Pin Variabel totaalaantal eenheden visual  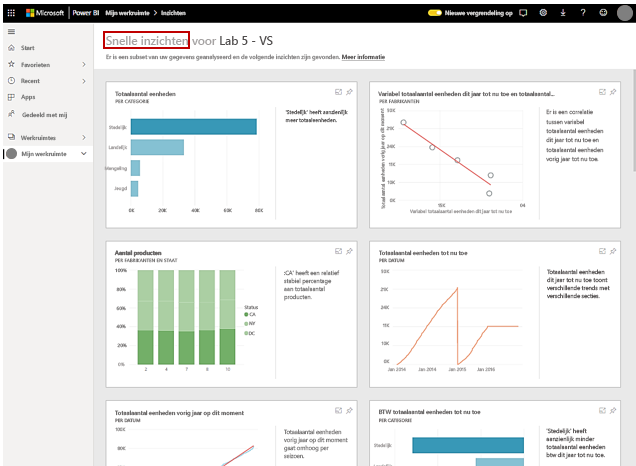pyautogui.click(x=613, y=92)
